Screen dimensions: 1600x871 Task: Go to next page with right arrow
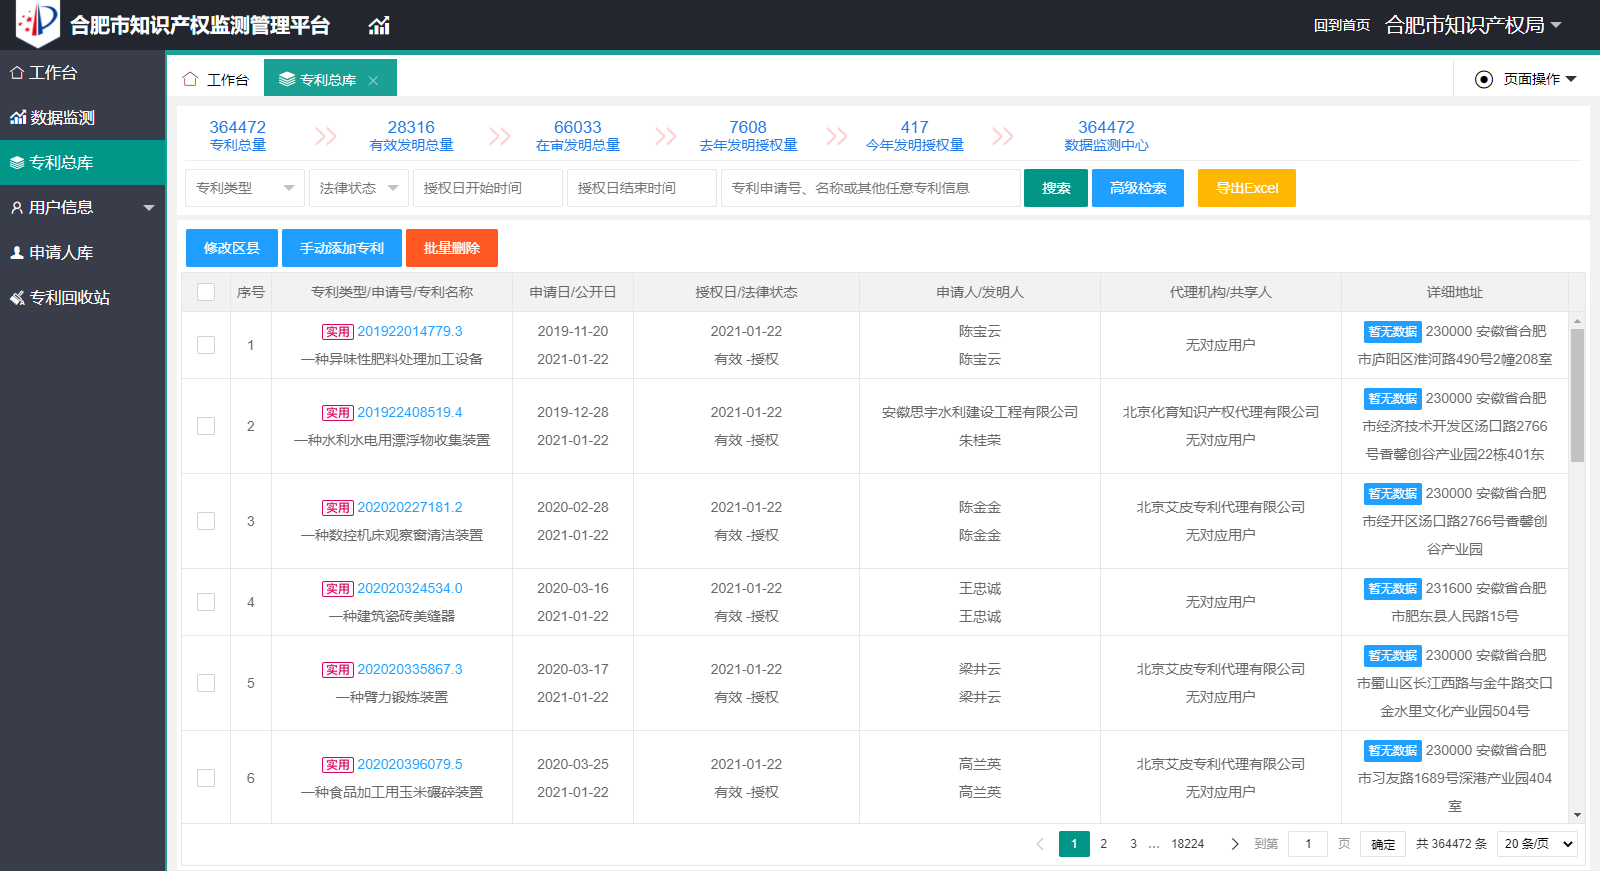[x=1234, y=844]
